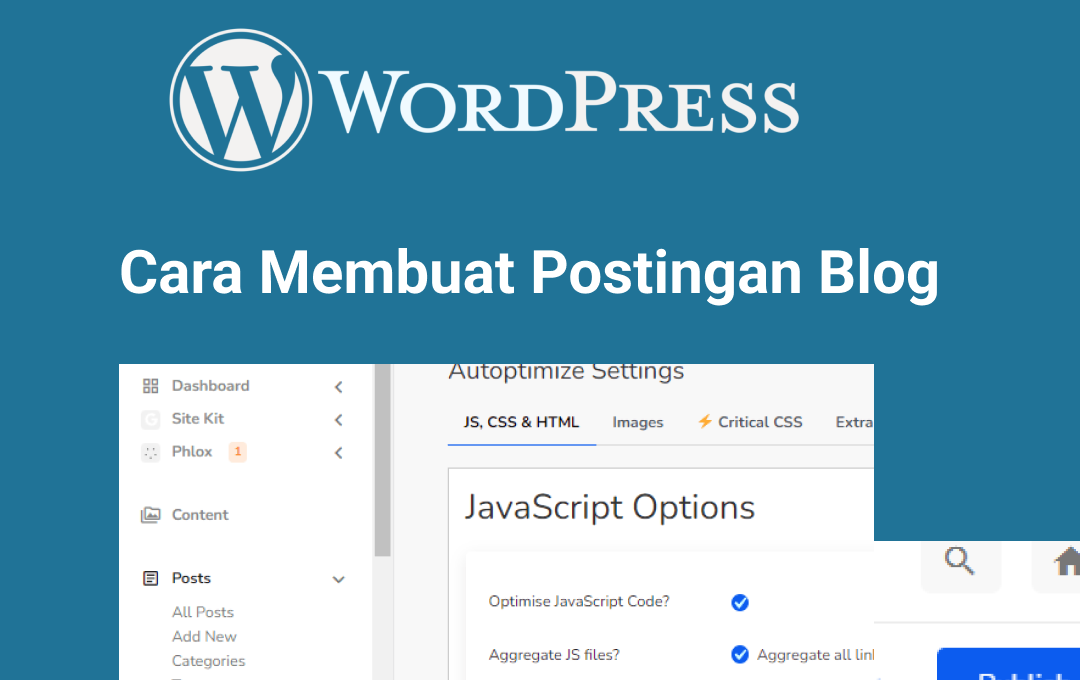
Task: Click the Dashboard grid icon in sidebar
Action: tap(151, 386)
